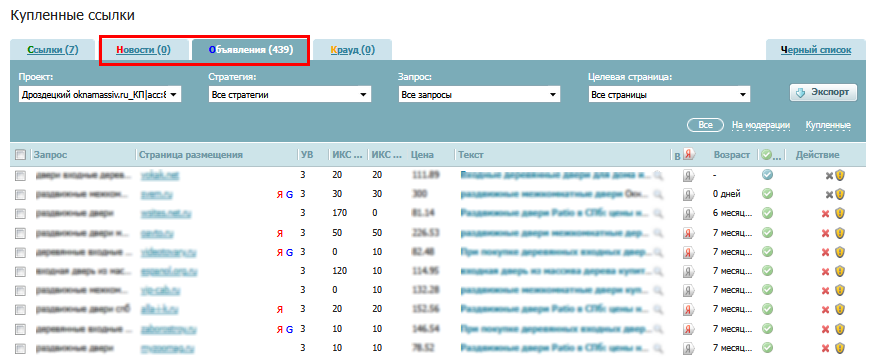Image resolution: width=878 pixels, height=362 pixels.
Task: Select the Все filter pill
Action: 706,125
